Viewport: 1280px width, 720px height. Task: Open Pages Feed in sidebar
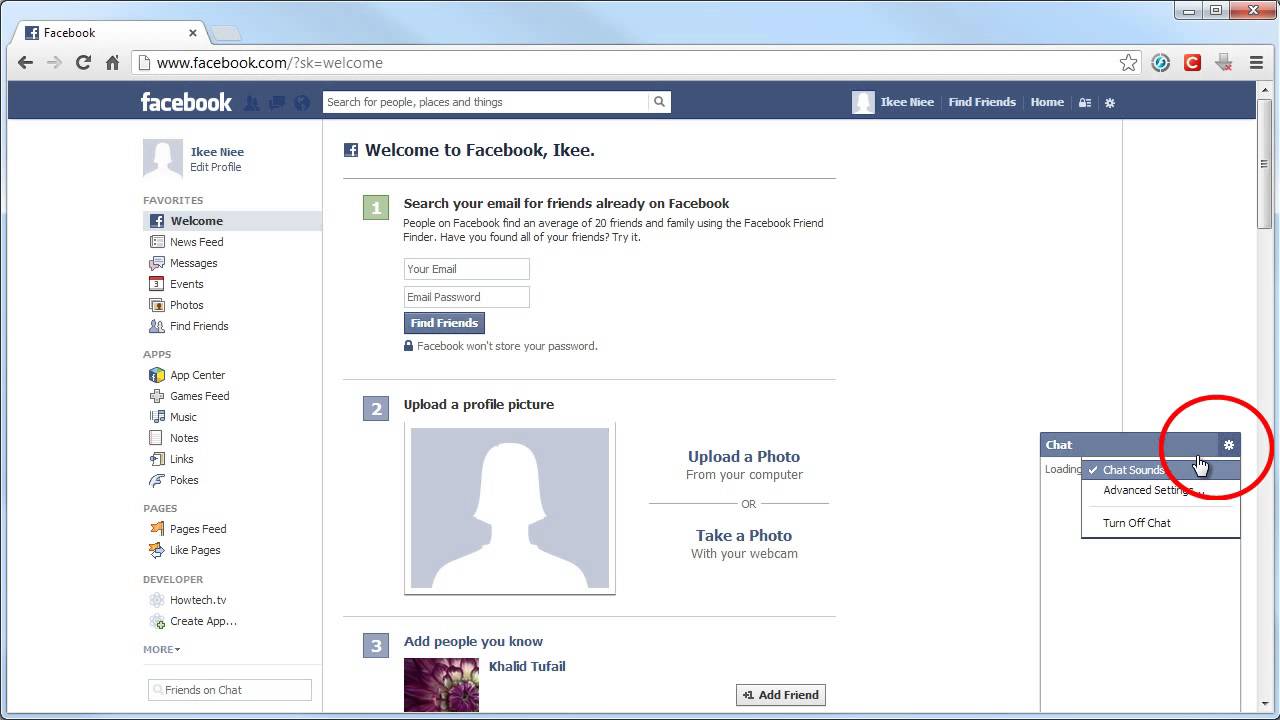click(198, 529)
